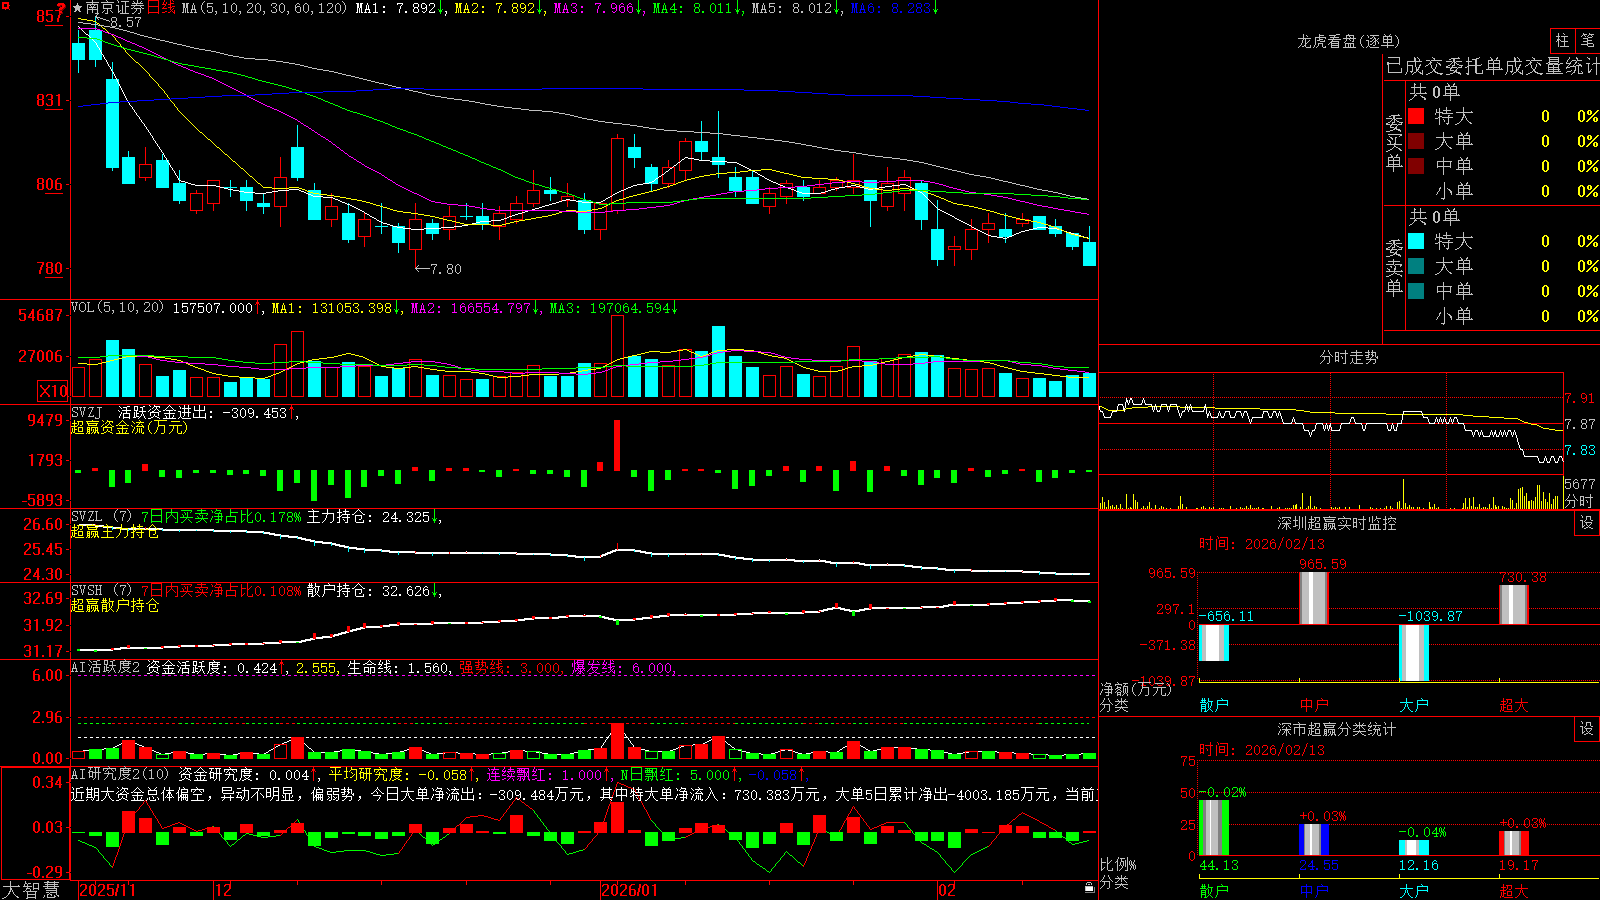Viewport: 1600px width, 900px height.
Task: Click the 分时走势 panel title
Action: tap(1348, 357)
